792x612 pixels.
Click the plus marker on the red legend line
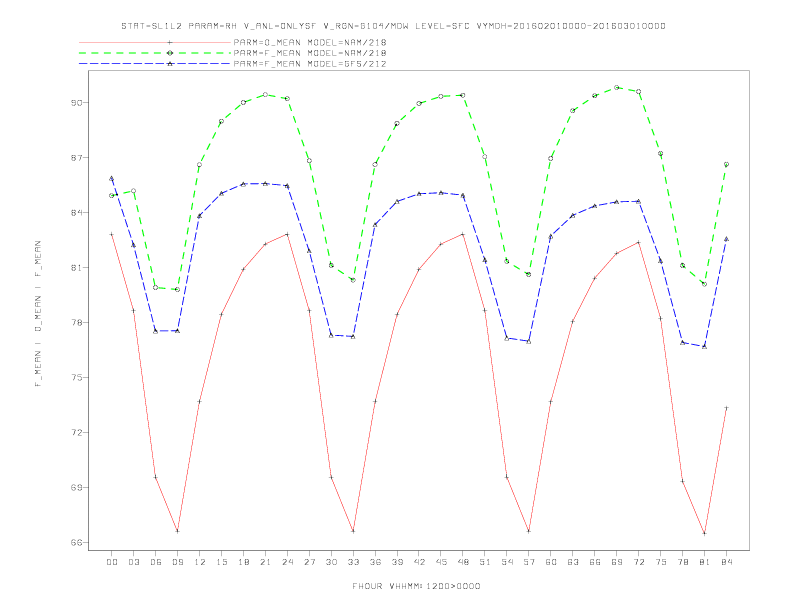coord(170,42)
